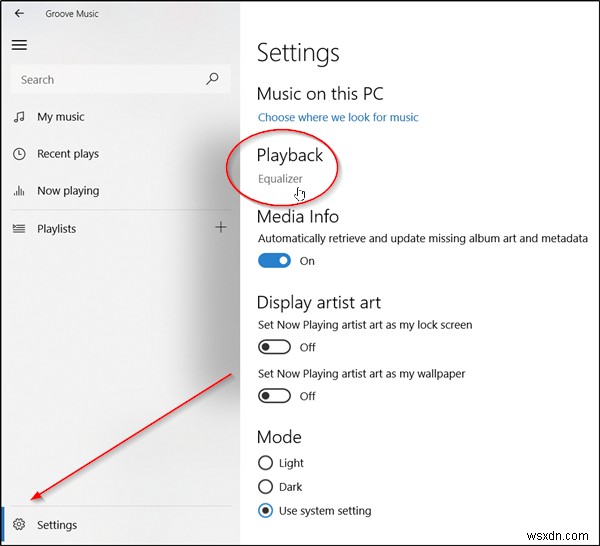Click the Now playing bars icon

[19, 191]
